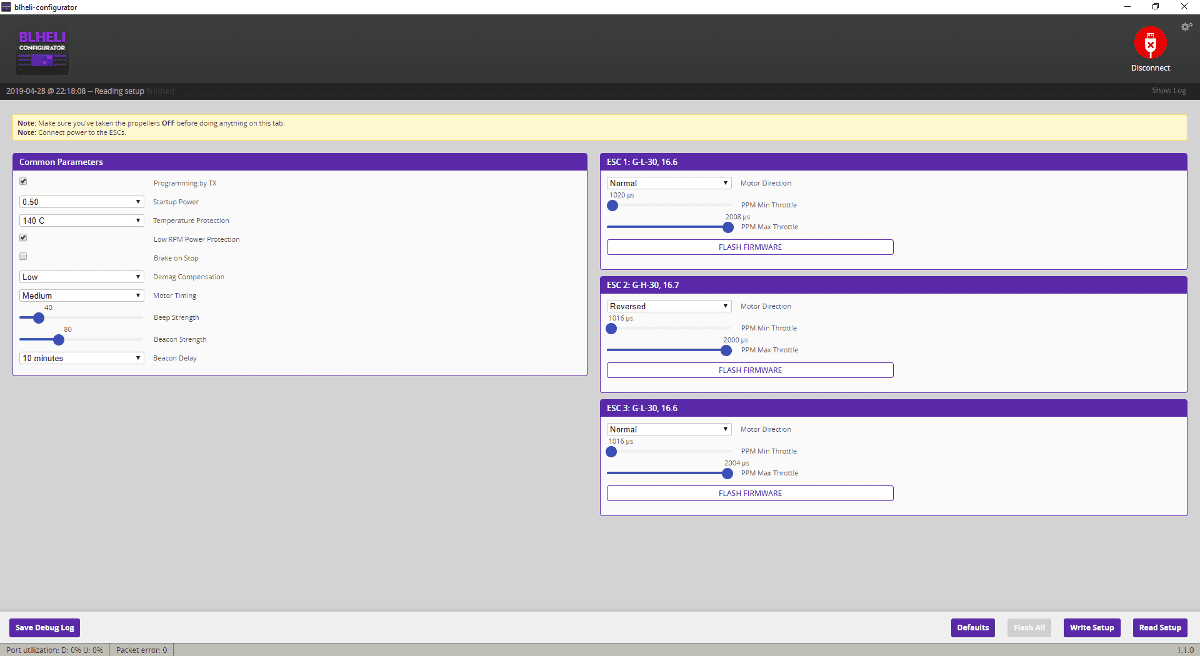Click the Read Setup button

pos(1160,628)
